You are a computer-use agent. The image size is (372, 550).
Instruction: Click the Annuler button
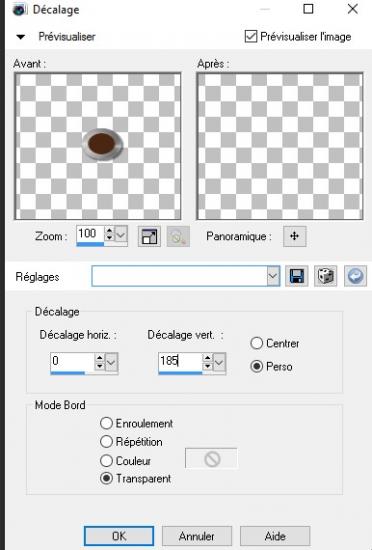[x=197, y=536]
